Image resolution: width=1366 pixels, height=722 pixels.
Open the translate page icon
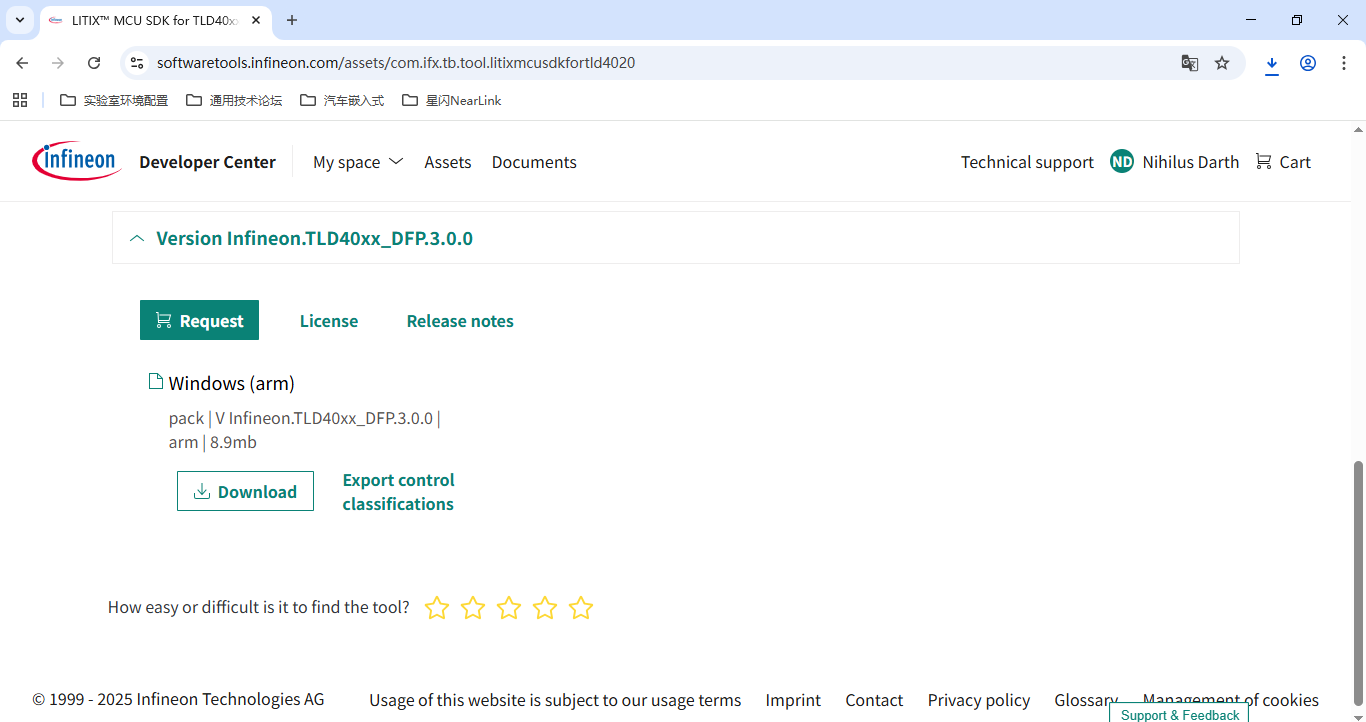pos(1189,63)
